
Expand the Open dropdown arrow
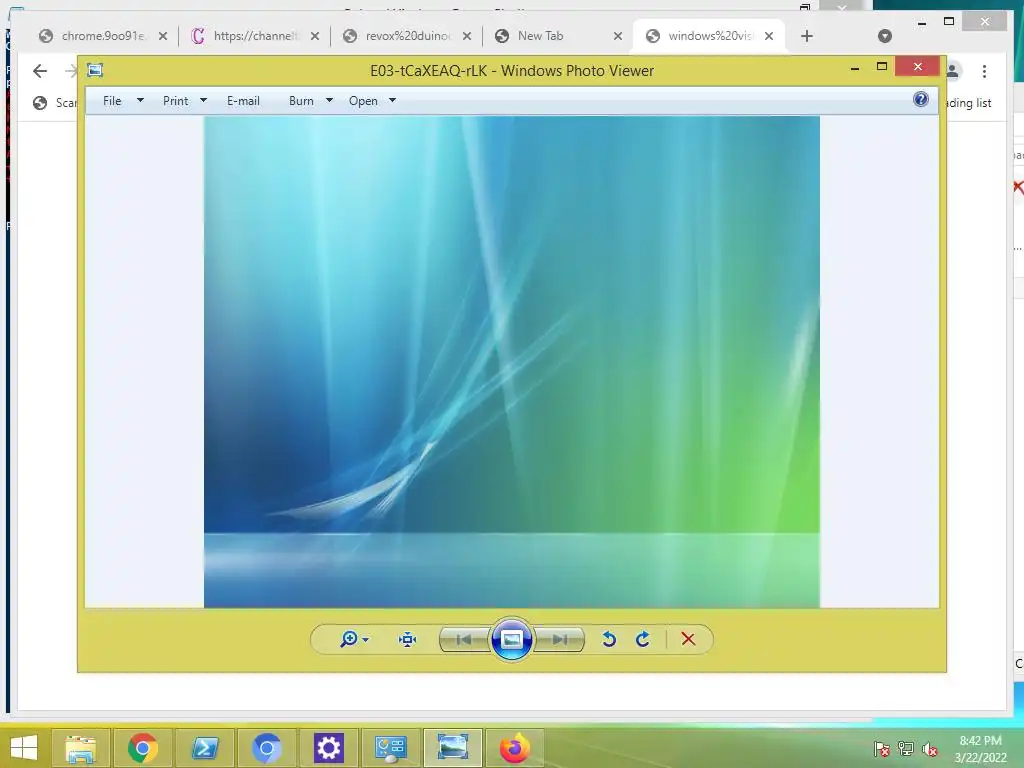pos(392,101)
